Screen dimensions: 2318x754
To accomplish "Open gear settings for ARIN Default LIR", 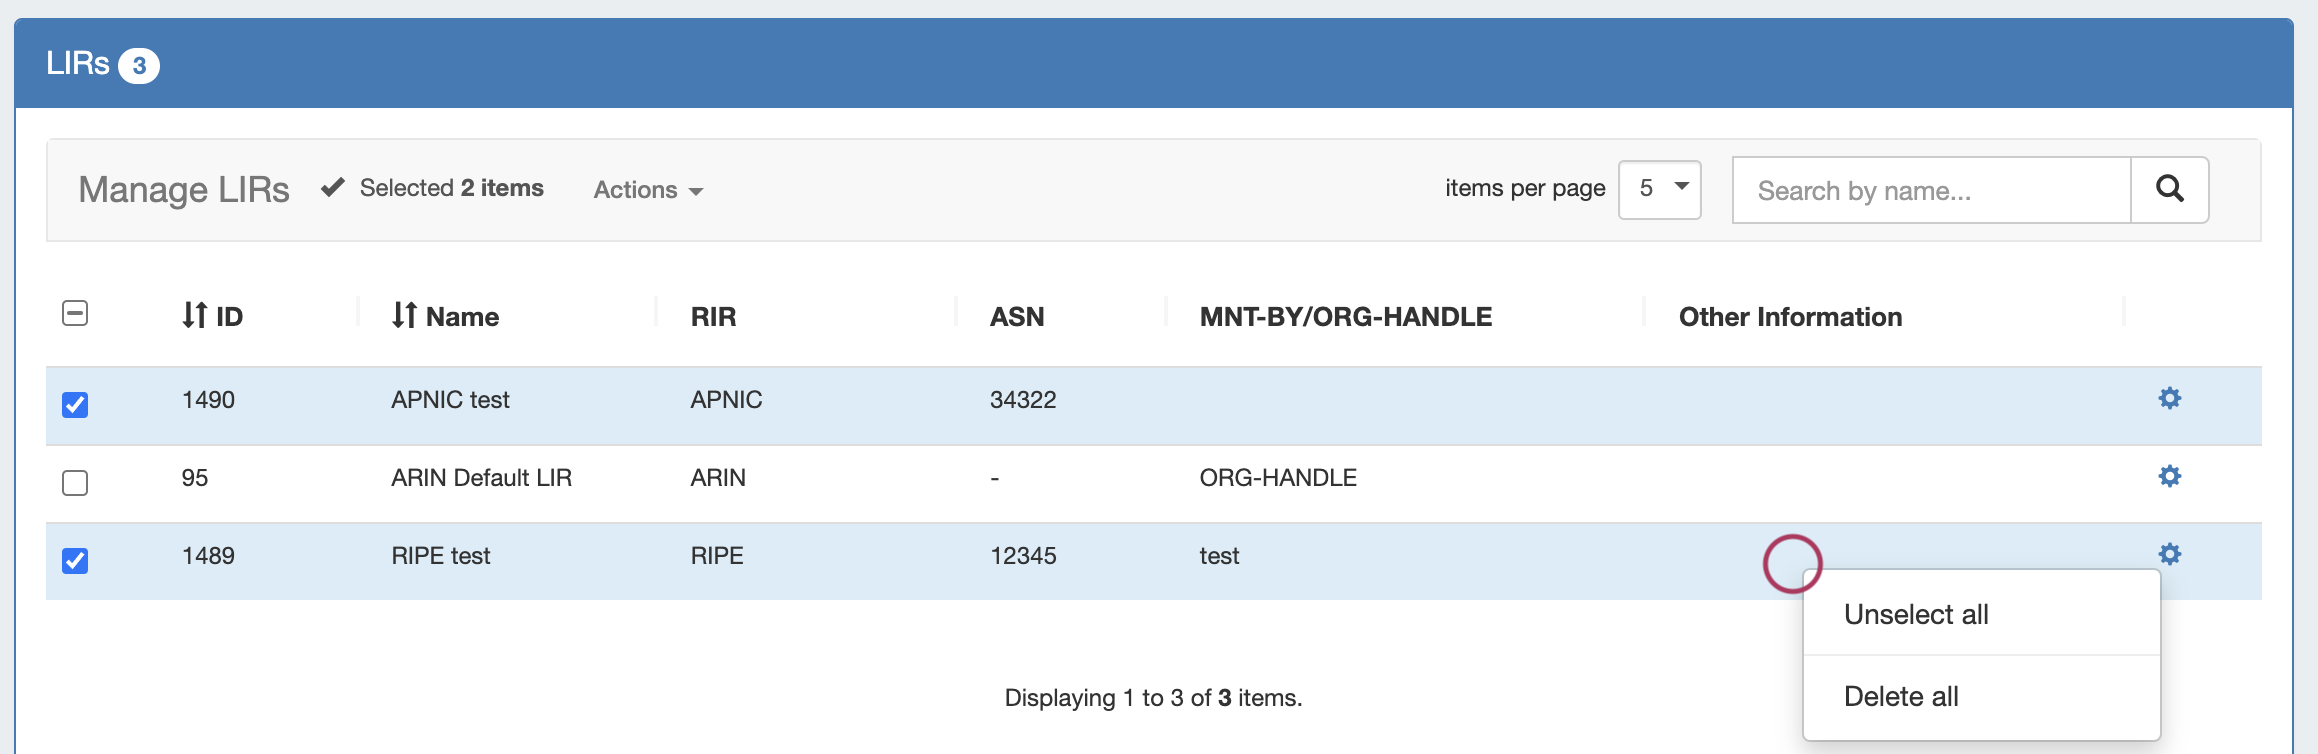I will (x=2169, y=477).
